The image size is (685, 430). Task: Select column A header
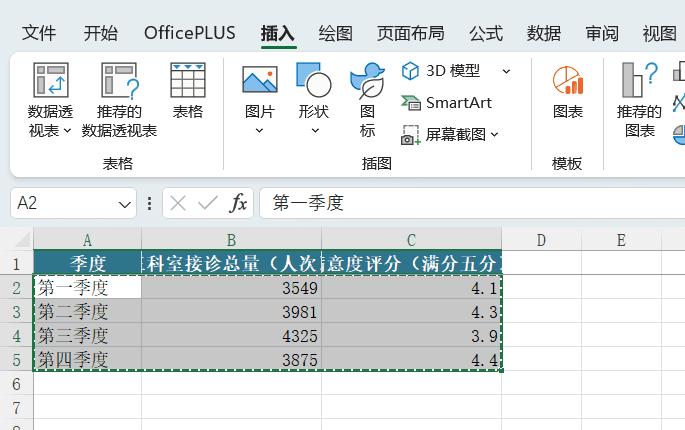click(87, 240)
